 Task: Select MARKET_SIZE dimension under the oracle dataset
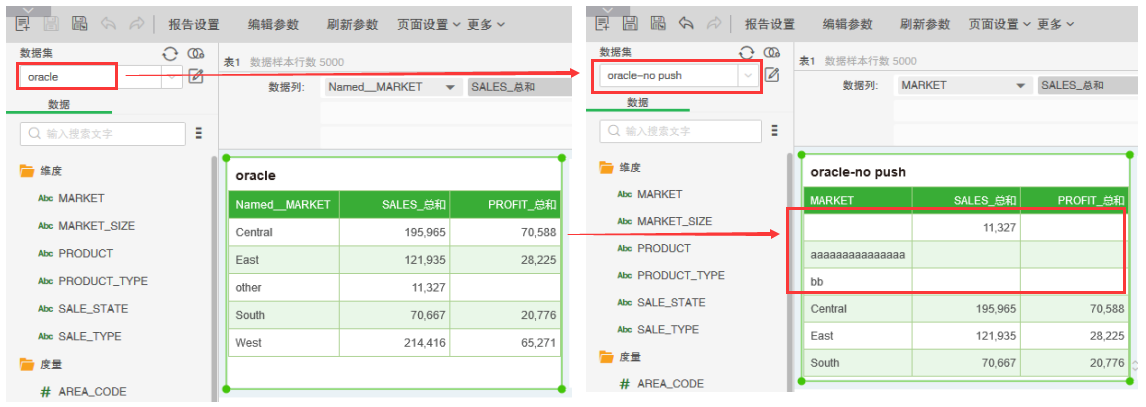pos(96,226)
